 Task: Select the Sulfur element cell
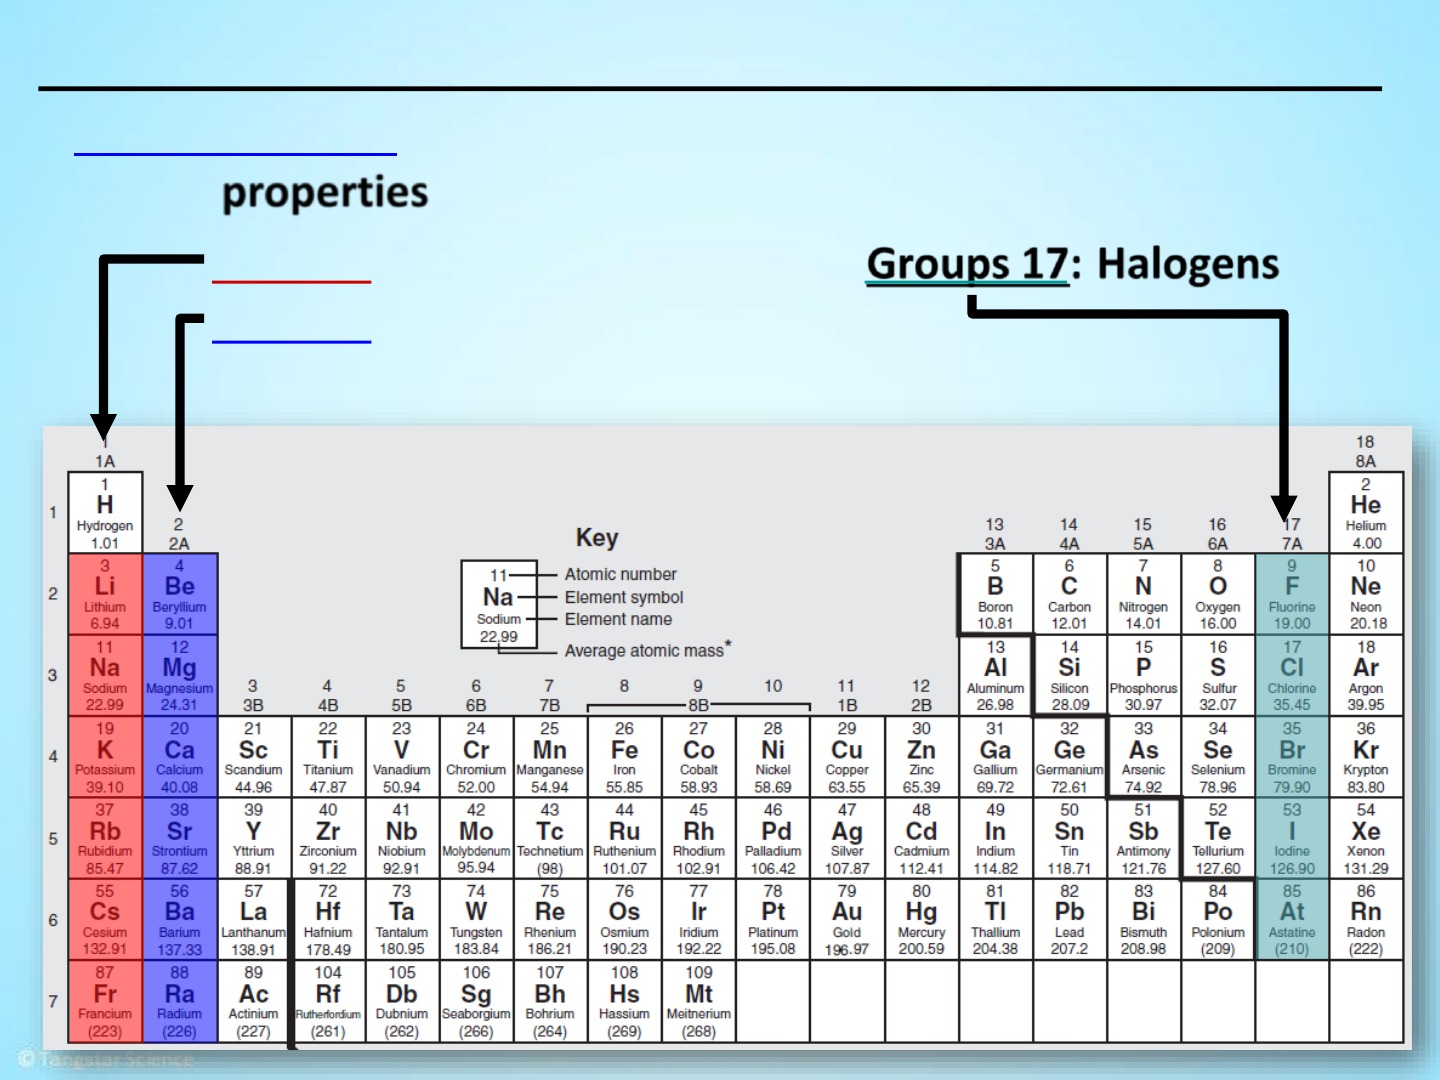click(x=1218, y=675)
